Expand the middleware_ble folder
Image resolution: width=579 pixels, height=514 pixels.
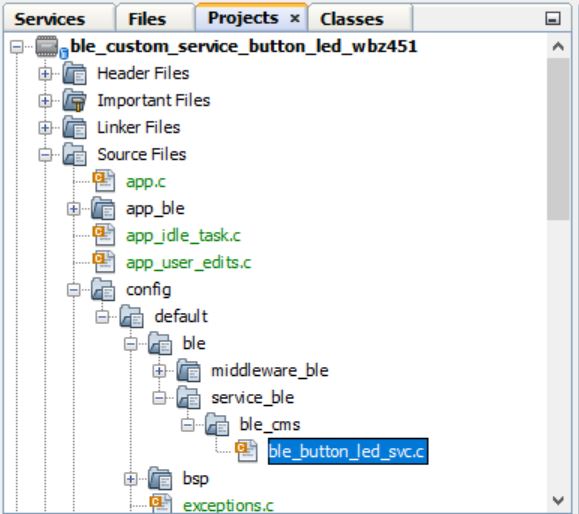pos(159,371)
